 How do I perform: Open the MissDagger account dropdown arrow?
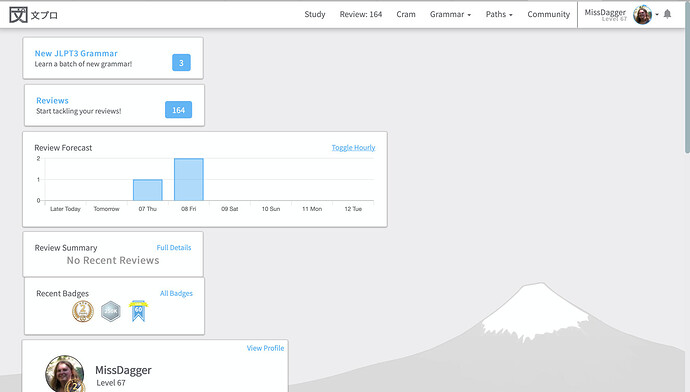point(657,15)
